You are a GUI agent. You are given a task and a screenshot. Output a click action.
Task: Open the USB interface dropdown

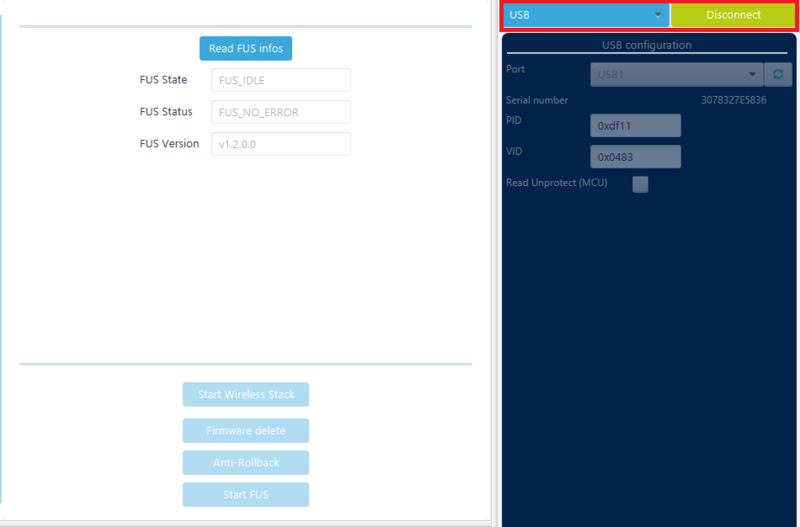[x=586, y=15]
